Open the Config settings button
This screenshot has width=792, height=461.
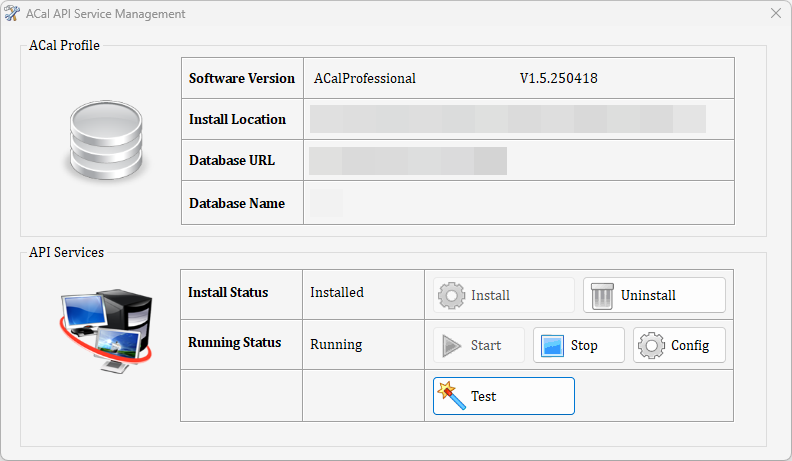[679, 345]
